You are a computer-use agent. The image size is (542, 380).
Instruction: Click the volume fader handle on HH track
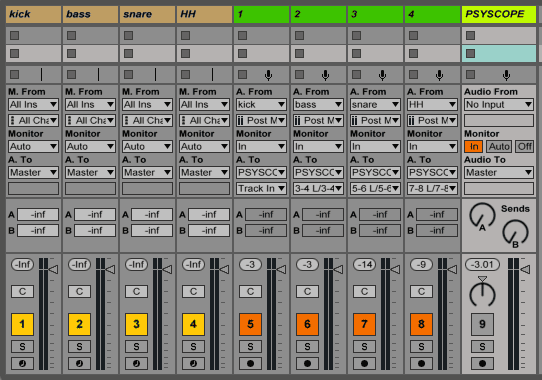224,269
